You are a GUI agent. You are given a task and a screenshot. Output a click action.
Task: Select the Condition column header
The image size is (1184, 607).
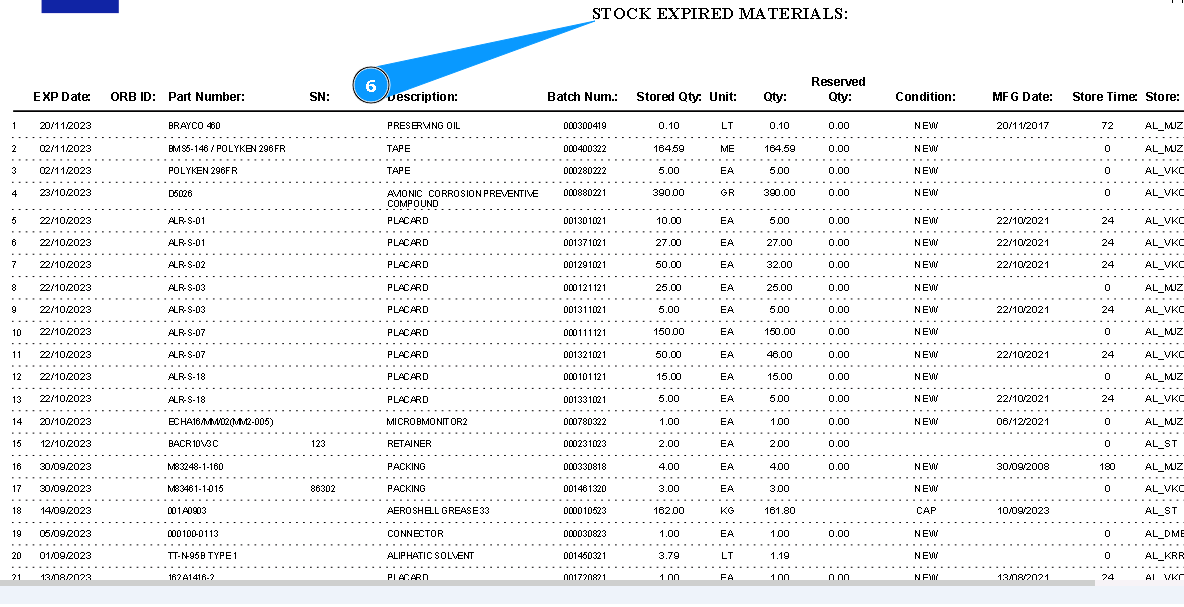pyautogui.click(x=925, y=97)
